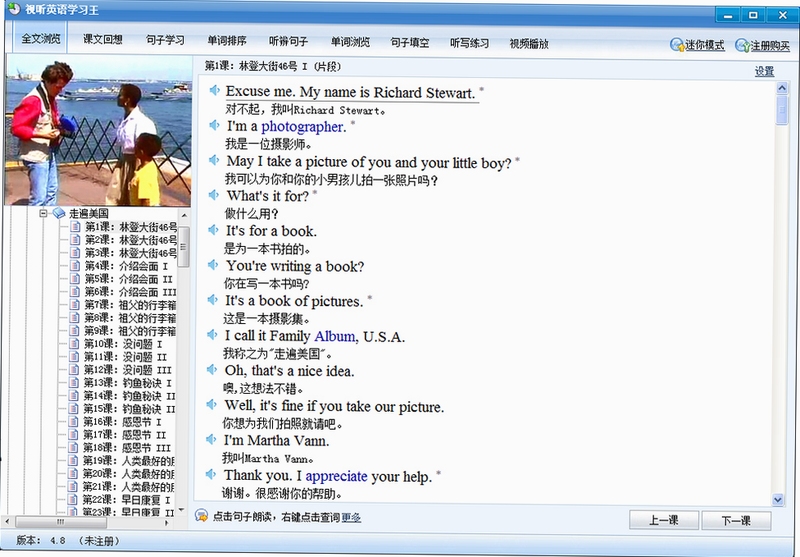Image resolution: width=800 pixels, height=557 pixels.
Task: Click the 迷你模式 link
Action: tap(705, 45)
